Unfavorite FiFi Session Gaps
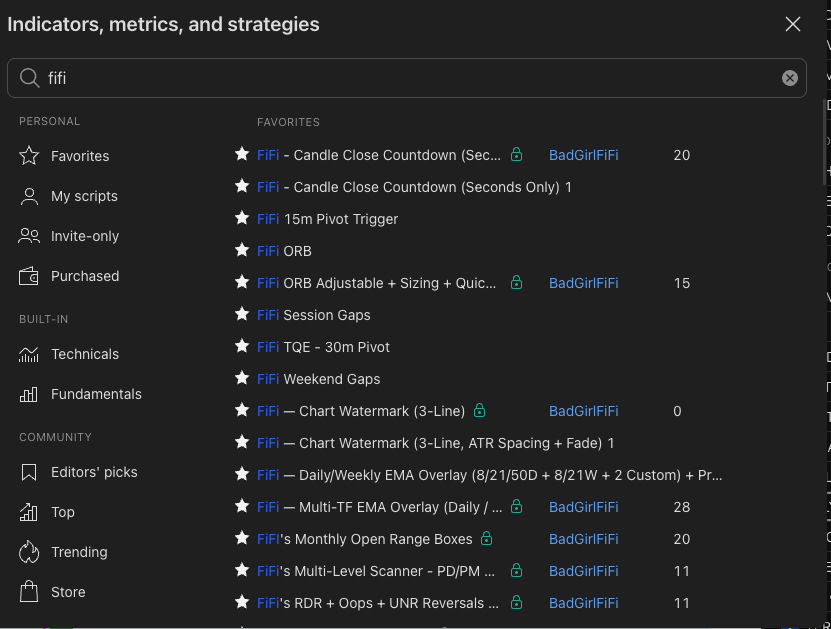This screenshot has width=831, height=629. pos(242,314)
